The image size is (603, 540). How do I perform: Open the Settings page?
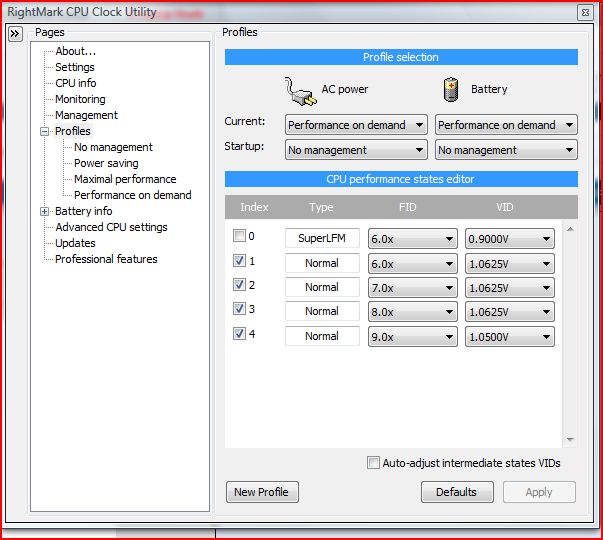pos(75,67)
